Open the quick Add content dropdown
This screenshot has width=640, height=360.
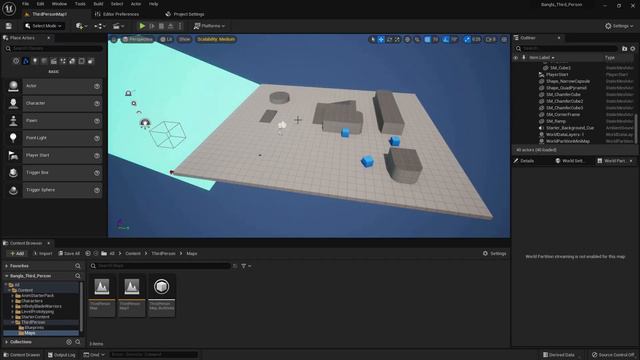click(x=82, y=26)
